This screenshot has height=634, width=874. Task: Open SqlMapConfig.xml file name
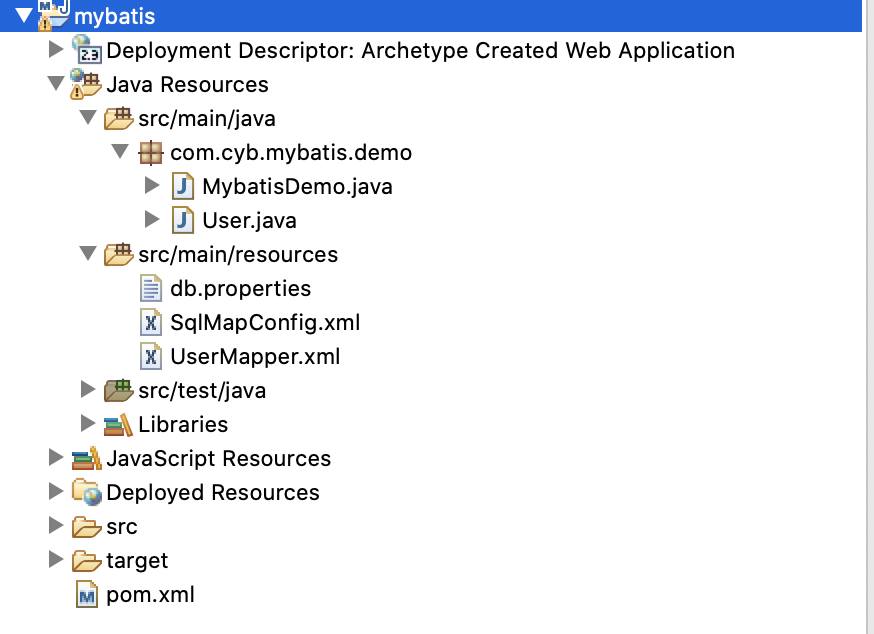point(265,323)
